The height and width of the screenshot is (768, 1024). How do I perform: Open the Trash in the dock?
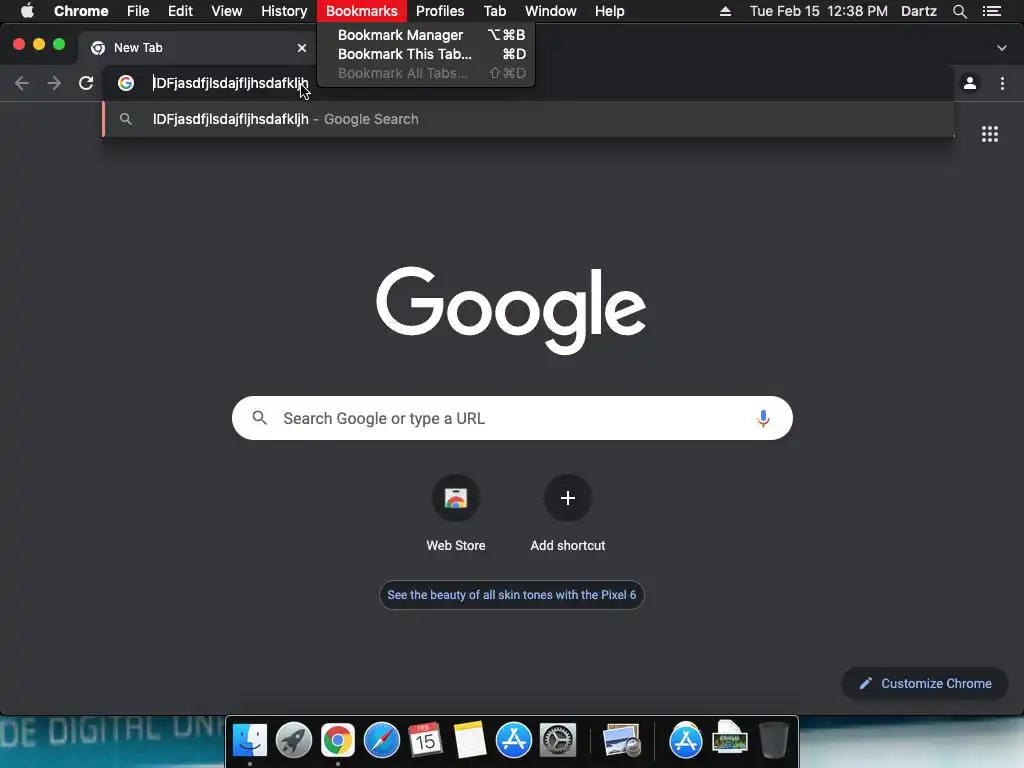773,740
